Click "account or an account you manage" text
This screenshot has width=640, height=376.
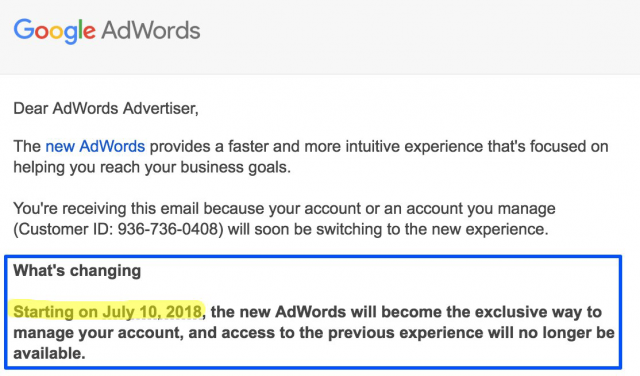click(430, 209)
